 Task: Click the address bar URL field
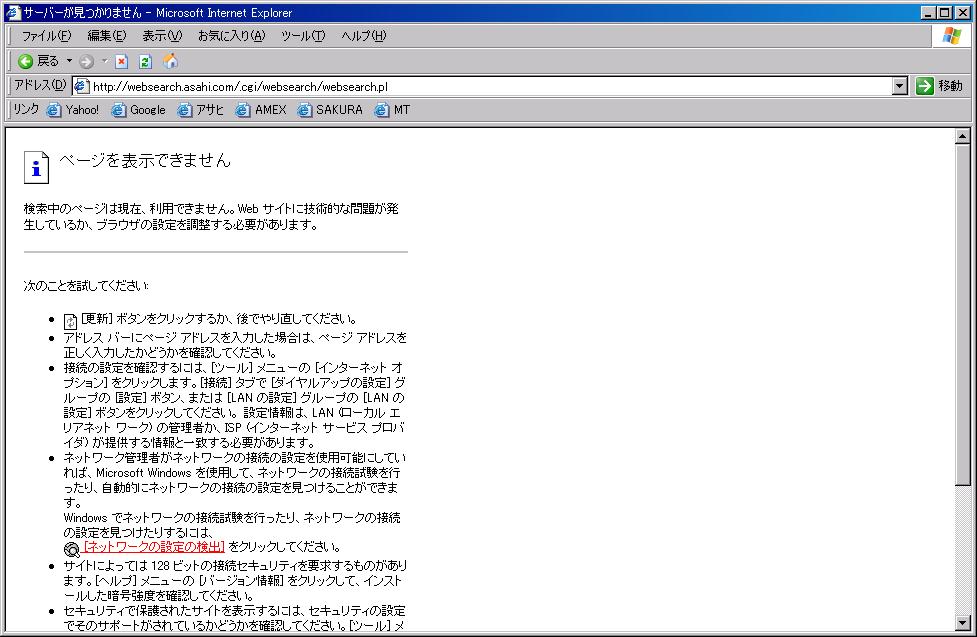tap(480, 86)
